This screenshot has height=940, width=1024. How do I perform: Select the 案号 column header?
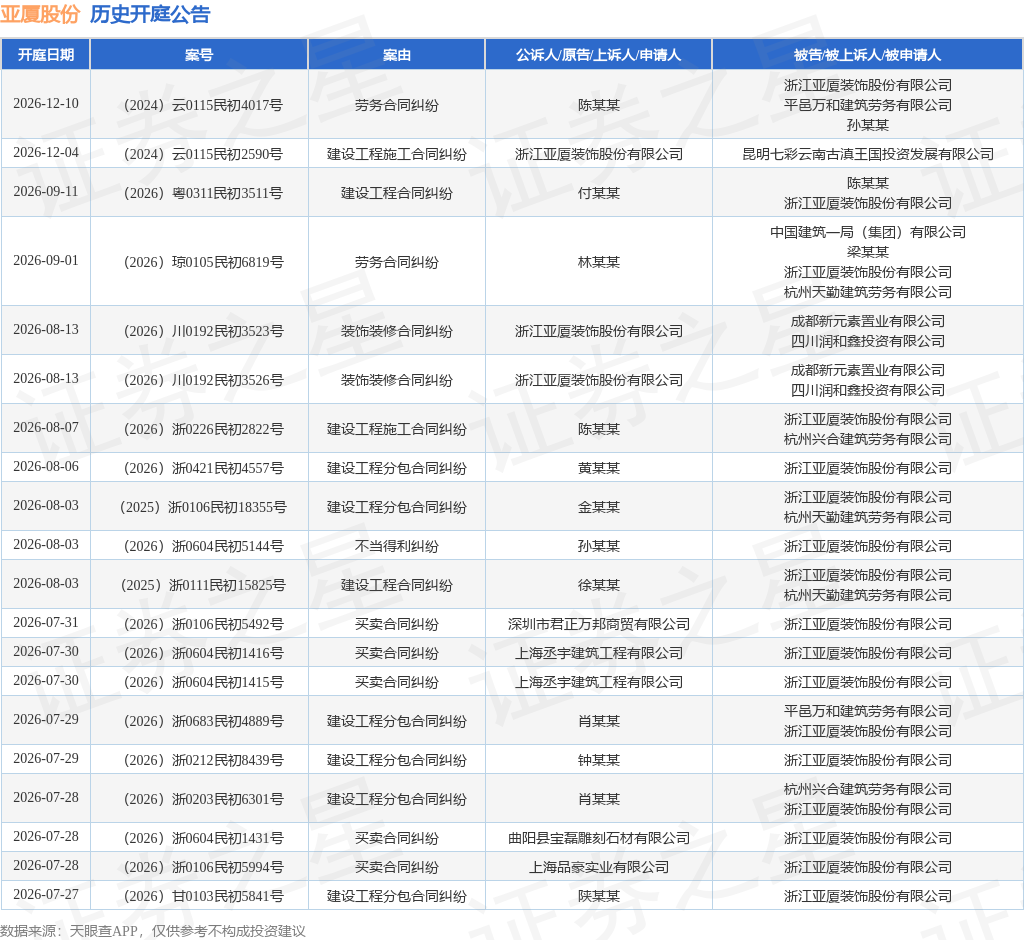tap(199, 55)
